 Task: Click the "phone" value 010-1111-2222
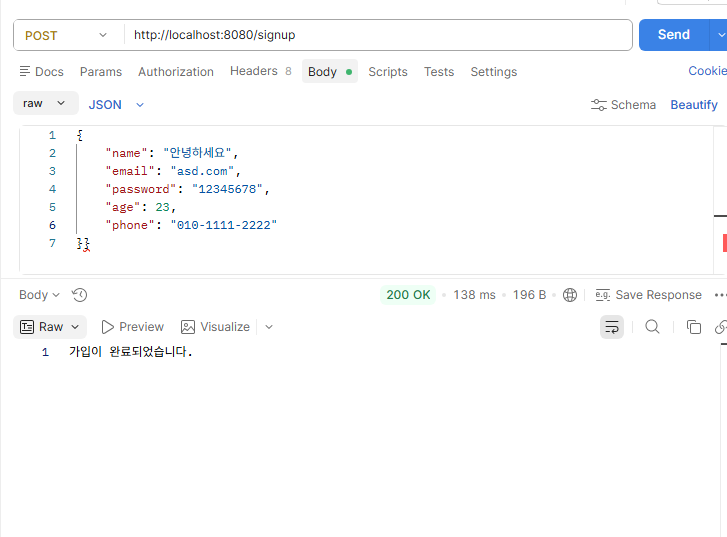pos(223,225)
